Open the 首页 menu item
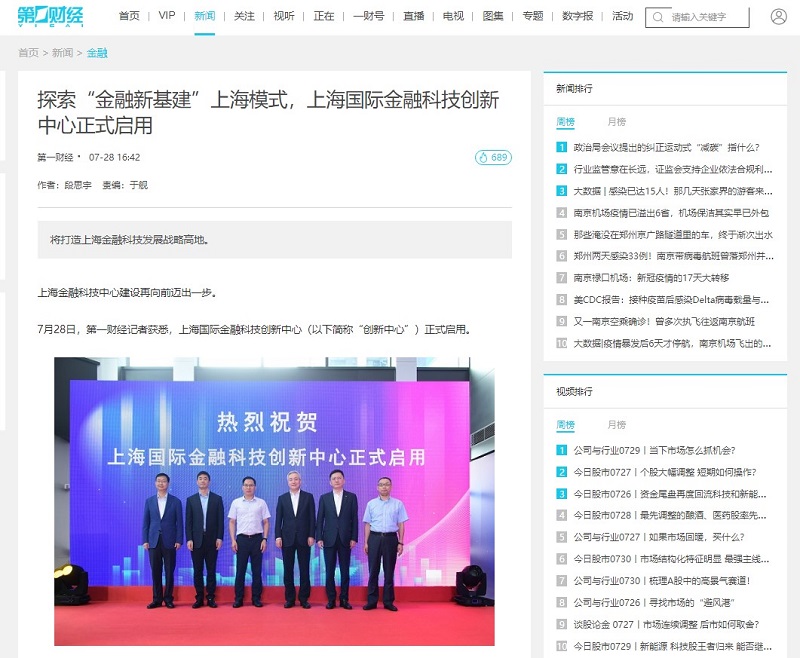Screen dimensions: 800x658 point(129,16)
